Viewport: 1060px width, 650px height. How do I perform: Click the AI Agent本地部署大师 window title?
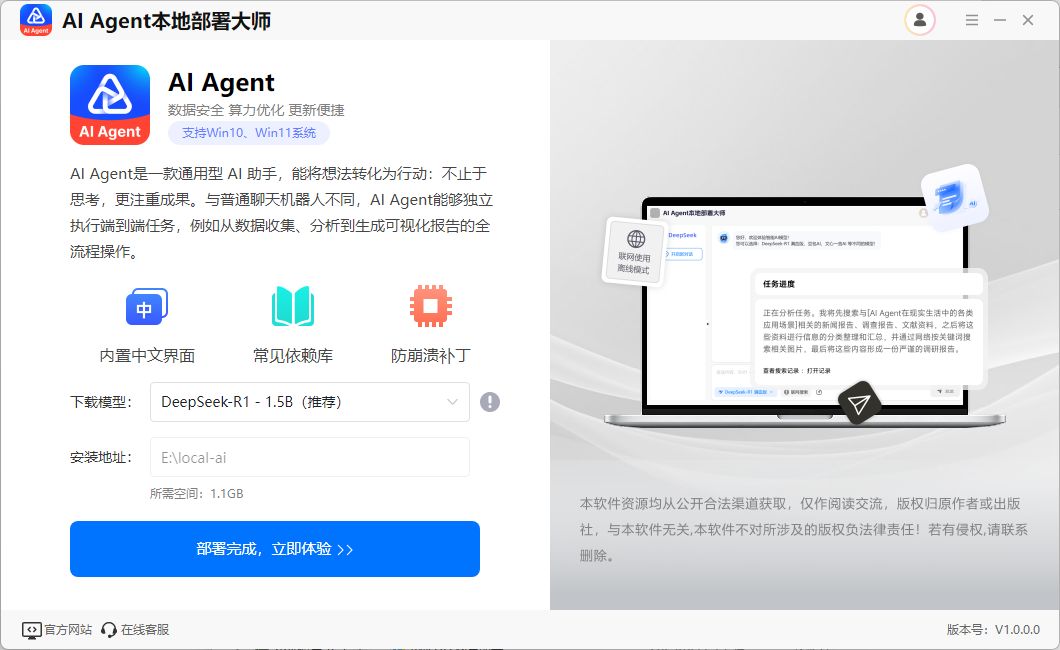tap(166, 21)
